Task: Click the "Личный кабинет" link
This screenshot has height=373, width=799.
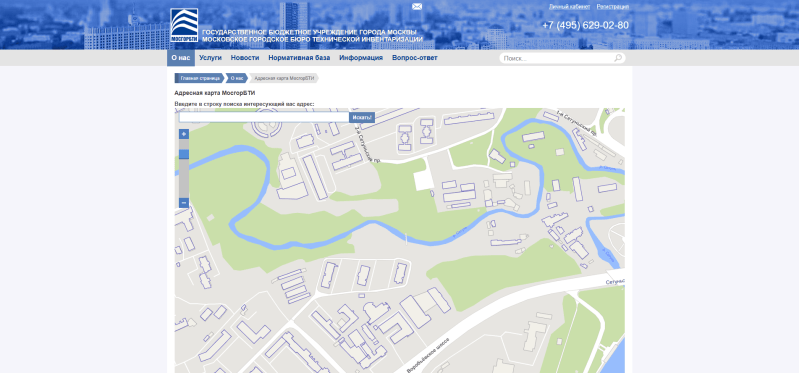Action: pos(569,7)
